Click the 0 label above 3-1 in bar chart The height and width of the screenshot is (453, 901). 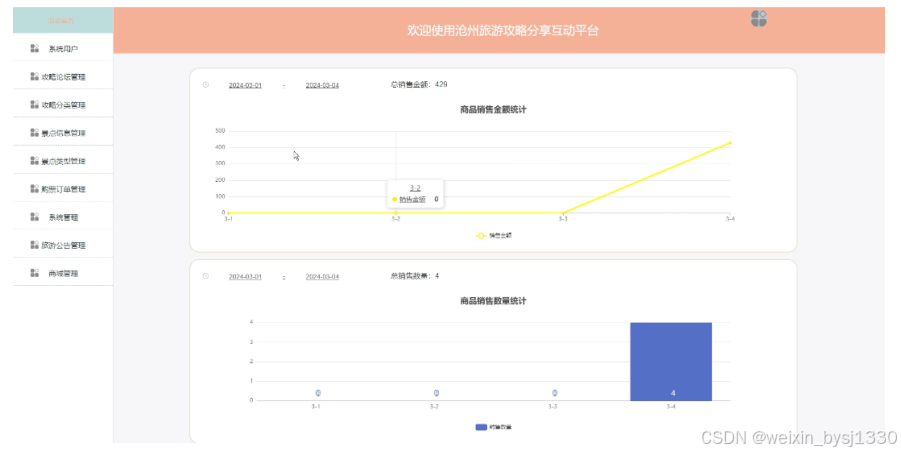pos(318,393)
